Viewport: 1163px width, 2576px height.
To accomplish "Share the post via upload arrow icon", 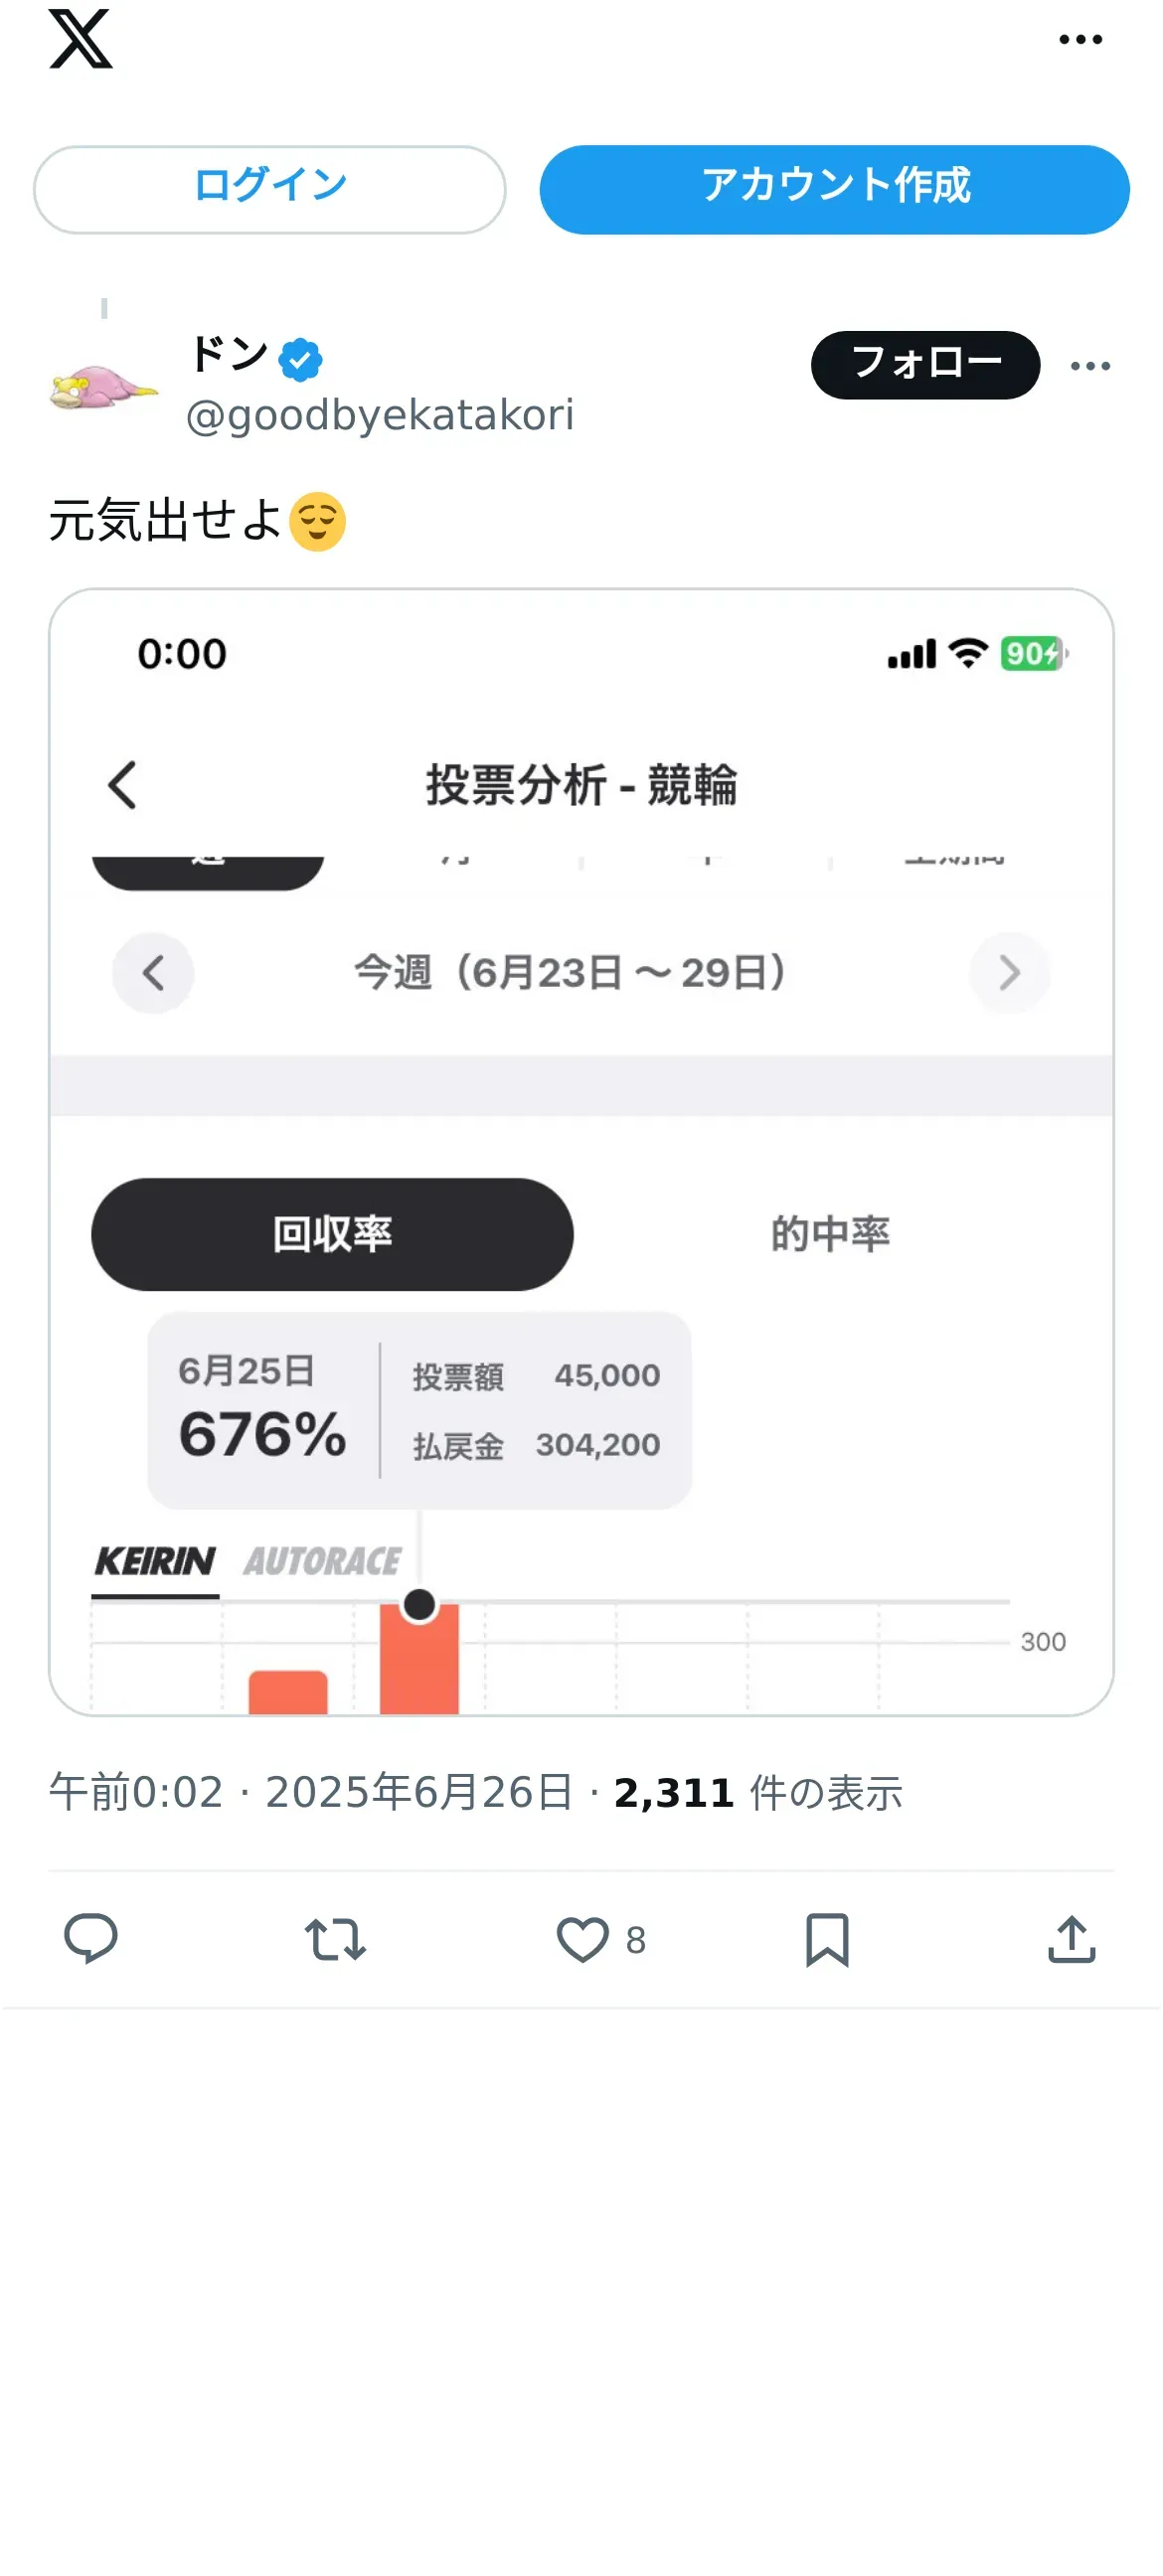I will [1072, 1939].
